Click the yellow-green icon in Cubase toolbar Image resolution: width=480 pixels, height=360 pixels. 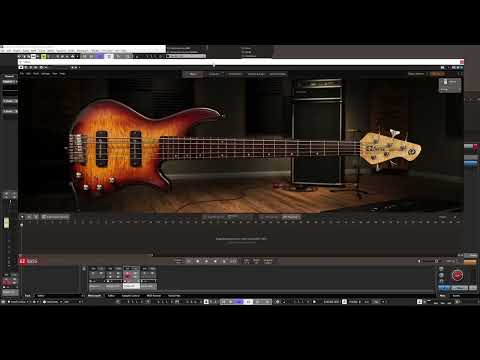[x=43, y=56]
